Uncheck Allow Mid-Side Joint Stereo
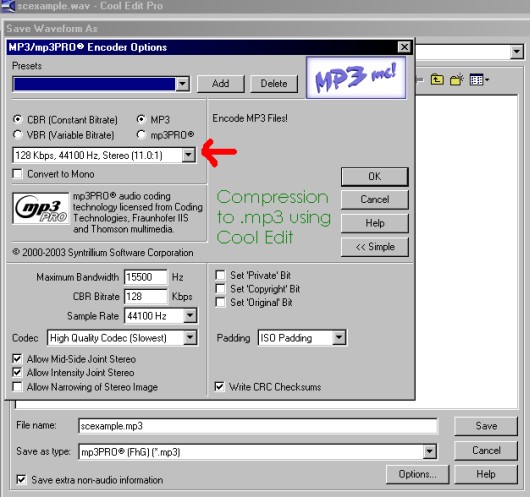Image resolution: width=530 pixels, height=497 pixels. coord(17,358)
